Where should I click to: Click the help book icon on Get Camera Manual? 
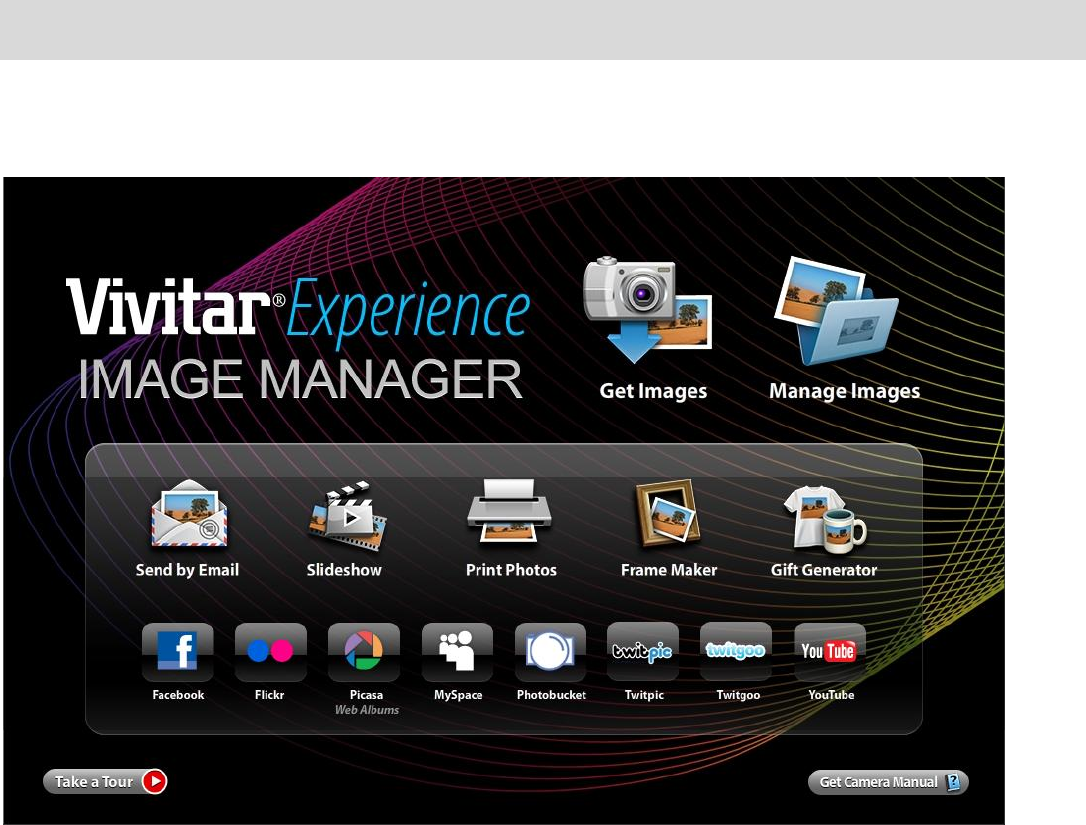954,782
